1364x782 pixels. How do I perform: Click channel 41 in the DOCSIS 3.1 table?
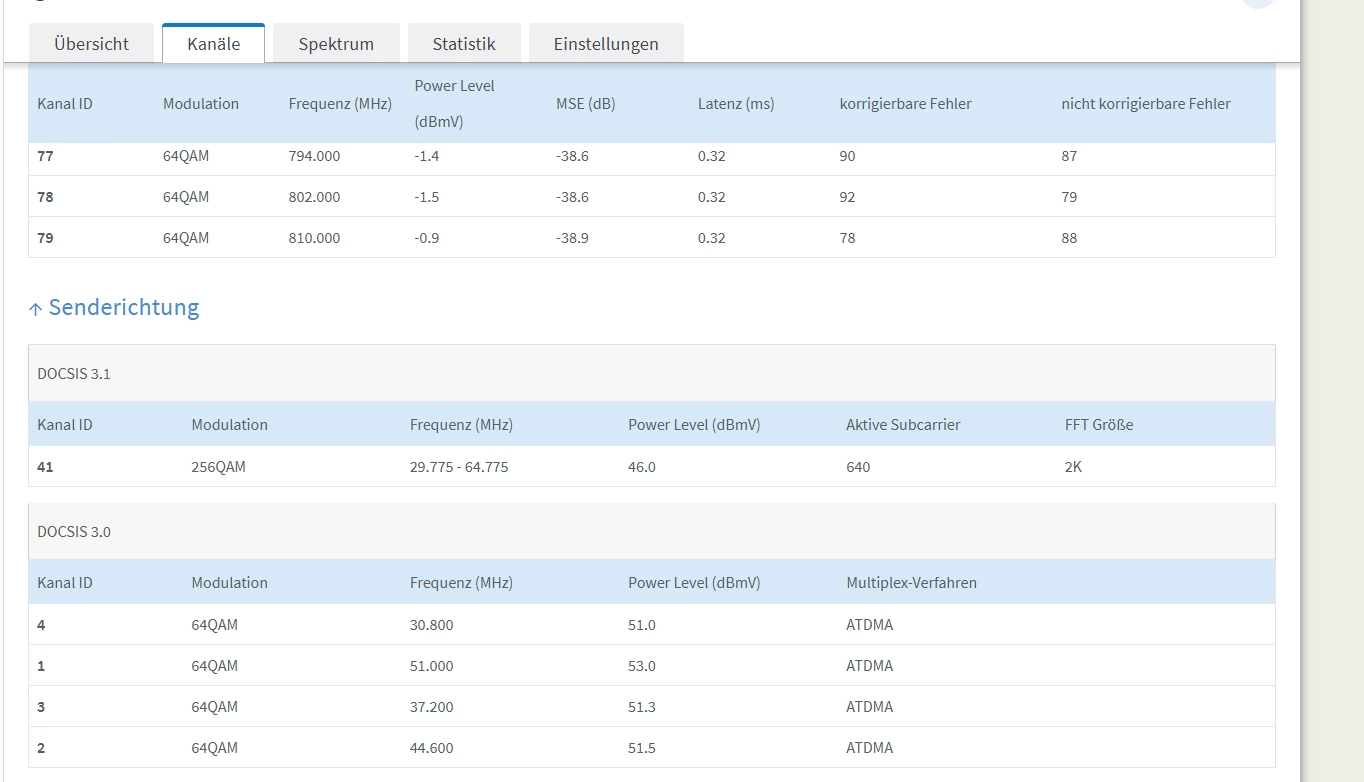click(x=45, y=467)
